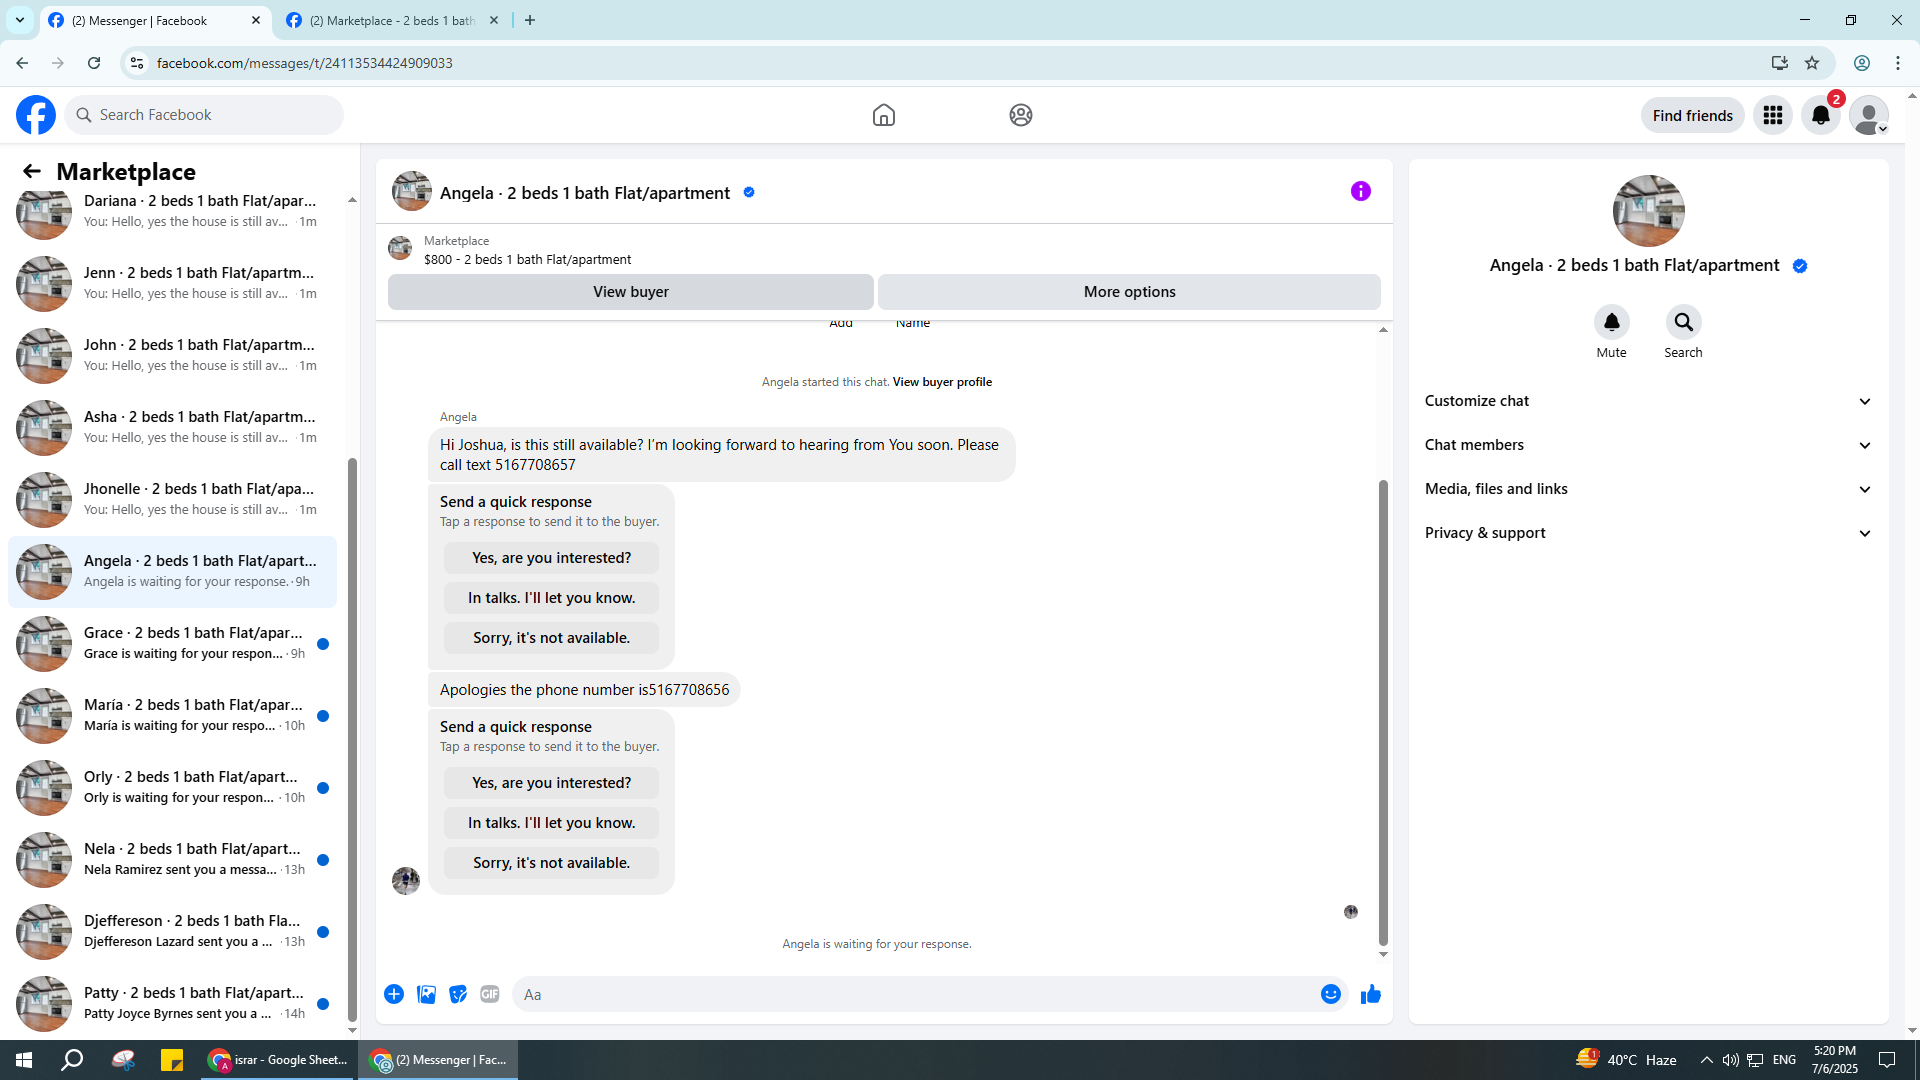1920x1080 pixels.
Task: Open the notifications bell
Action: tap(1821, 115)
